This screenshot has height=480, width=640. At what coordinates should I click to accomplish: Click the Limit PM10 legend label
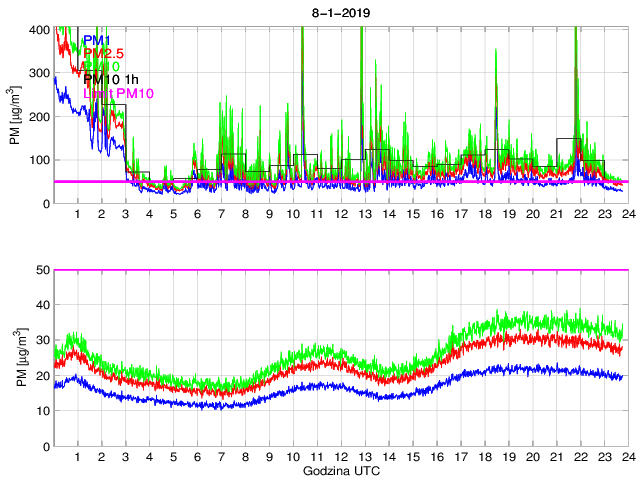coord(118,93)
